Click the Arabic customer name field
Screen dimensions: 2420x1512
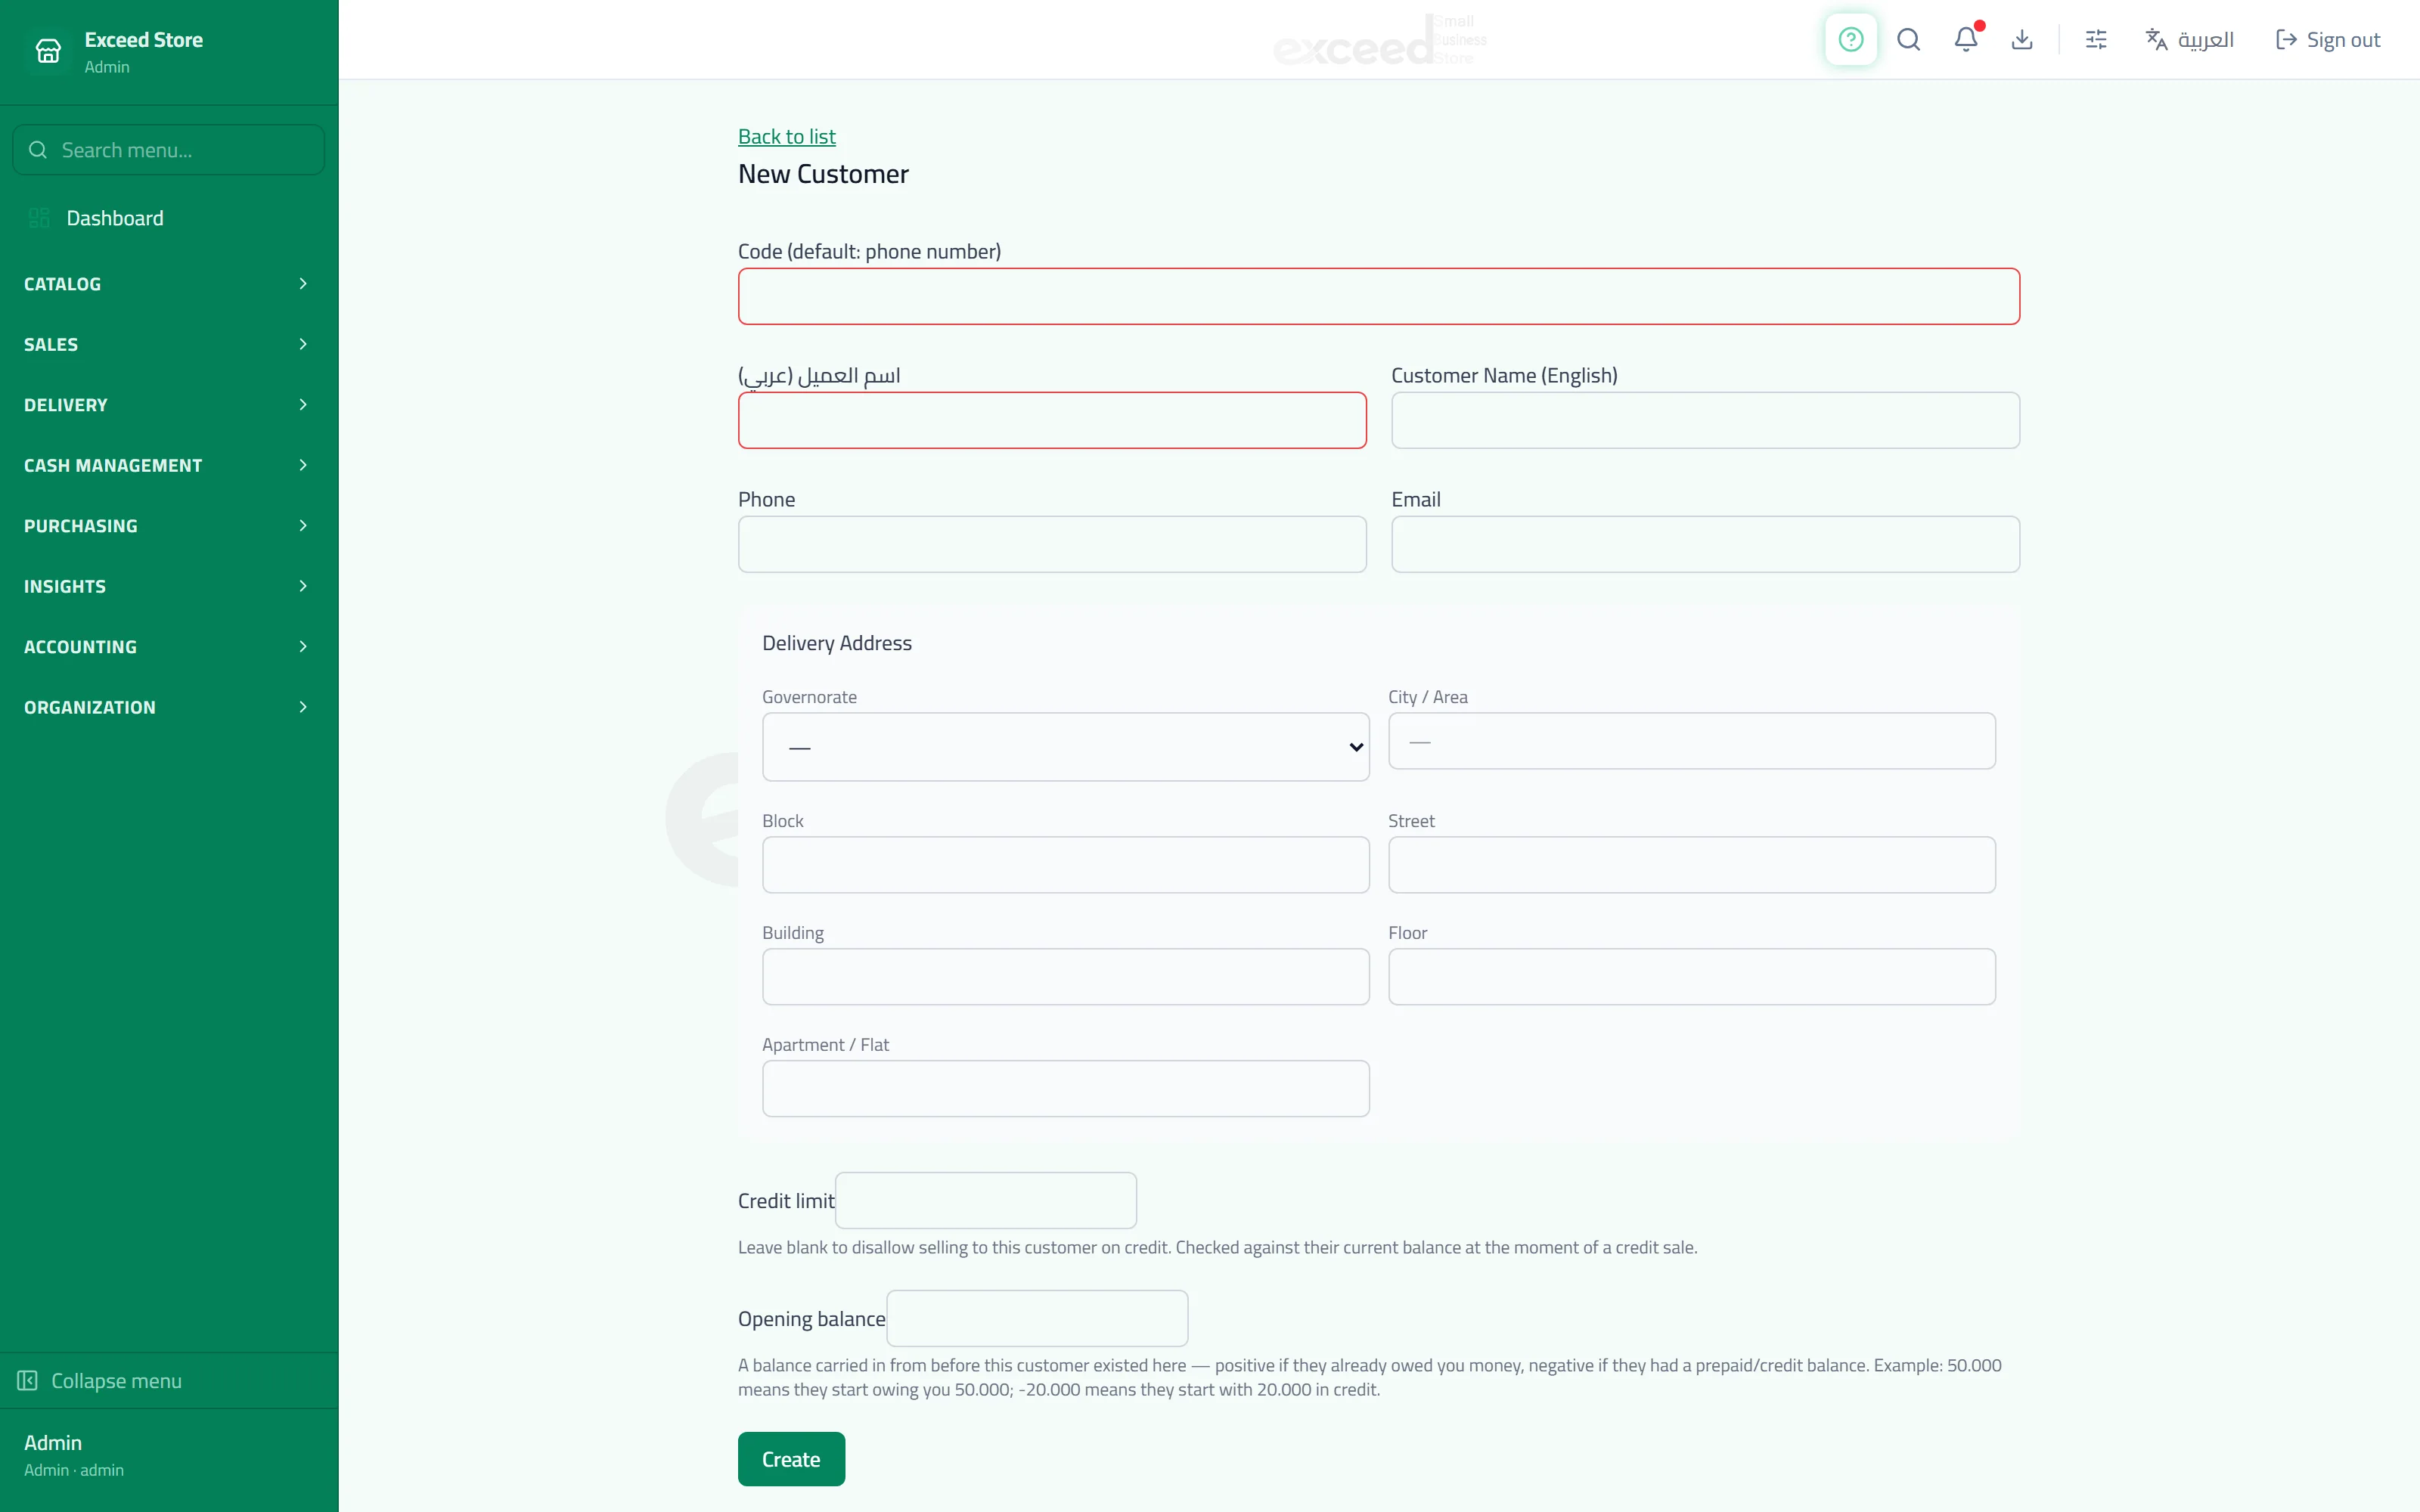[1052, 420]
